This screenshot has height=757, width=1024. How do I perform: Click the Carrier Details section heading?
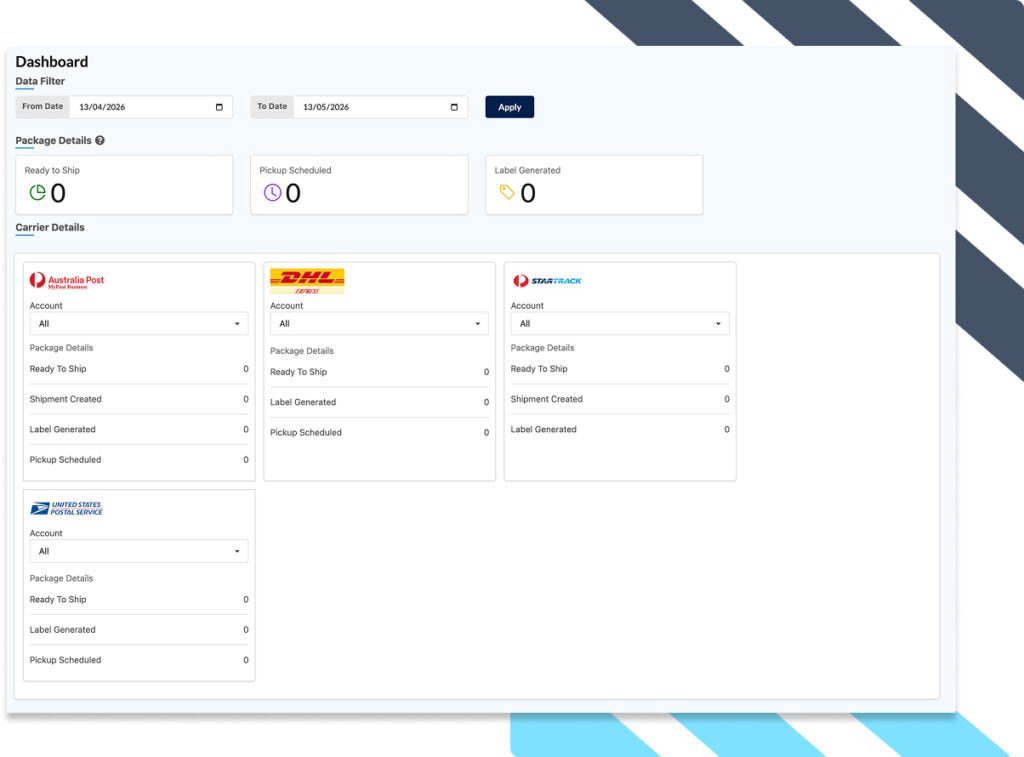point(50,227)
